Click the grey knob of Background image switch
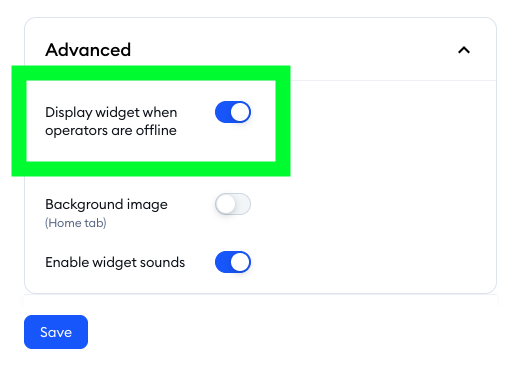This screenshot has height=365, width=516. pos(226,204)
